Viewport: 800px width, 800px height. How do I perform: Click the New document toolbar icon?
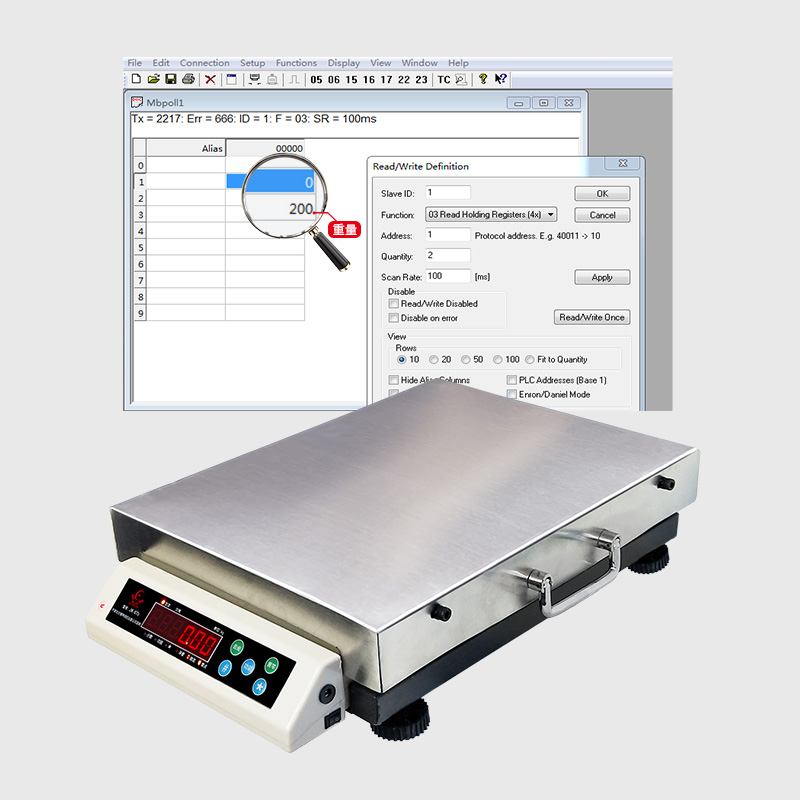(136, 79)
